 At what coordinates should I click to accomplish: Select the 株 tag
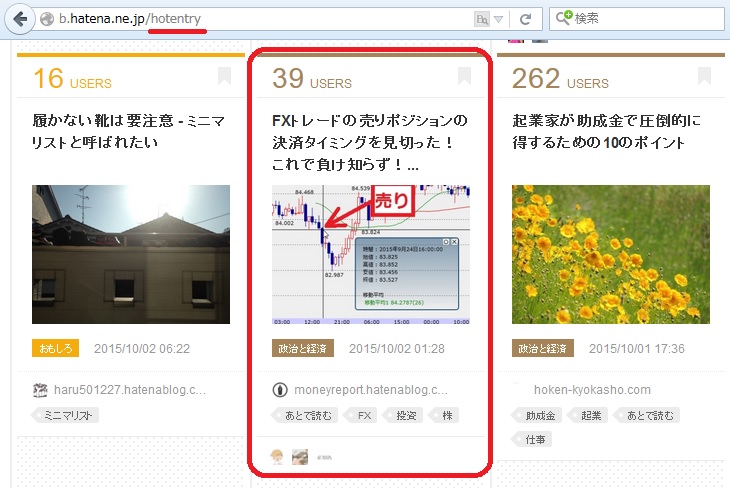click(x=444, y=415)
